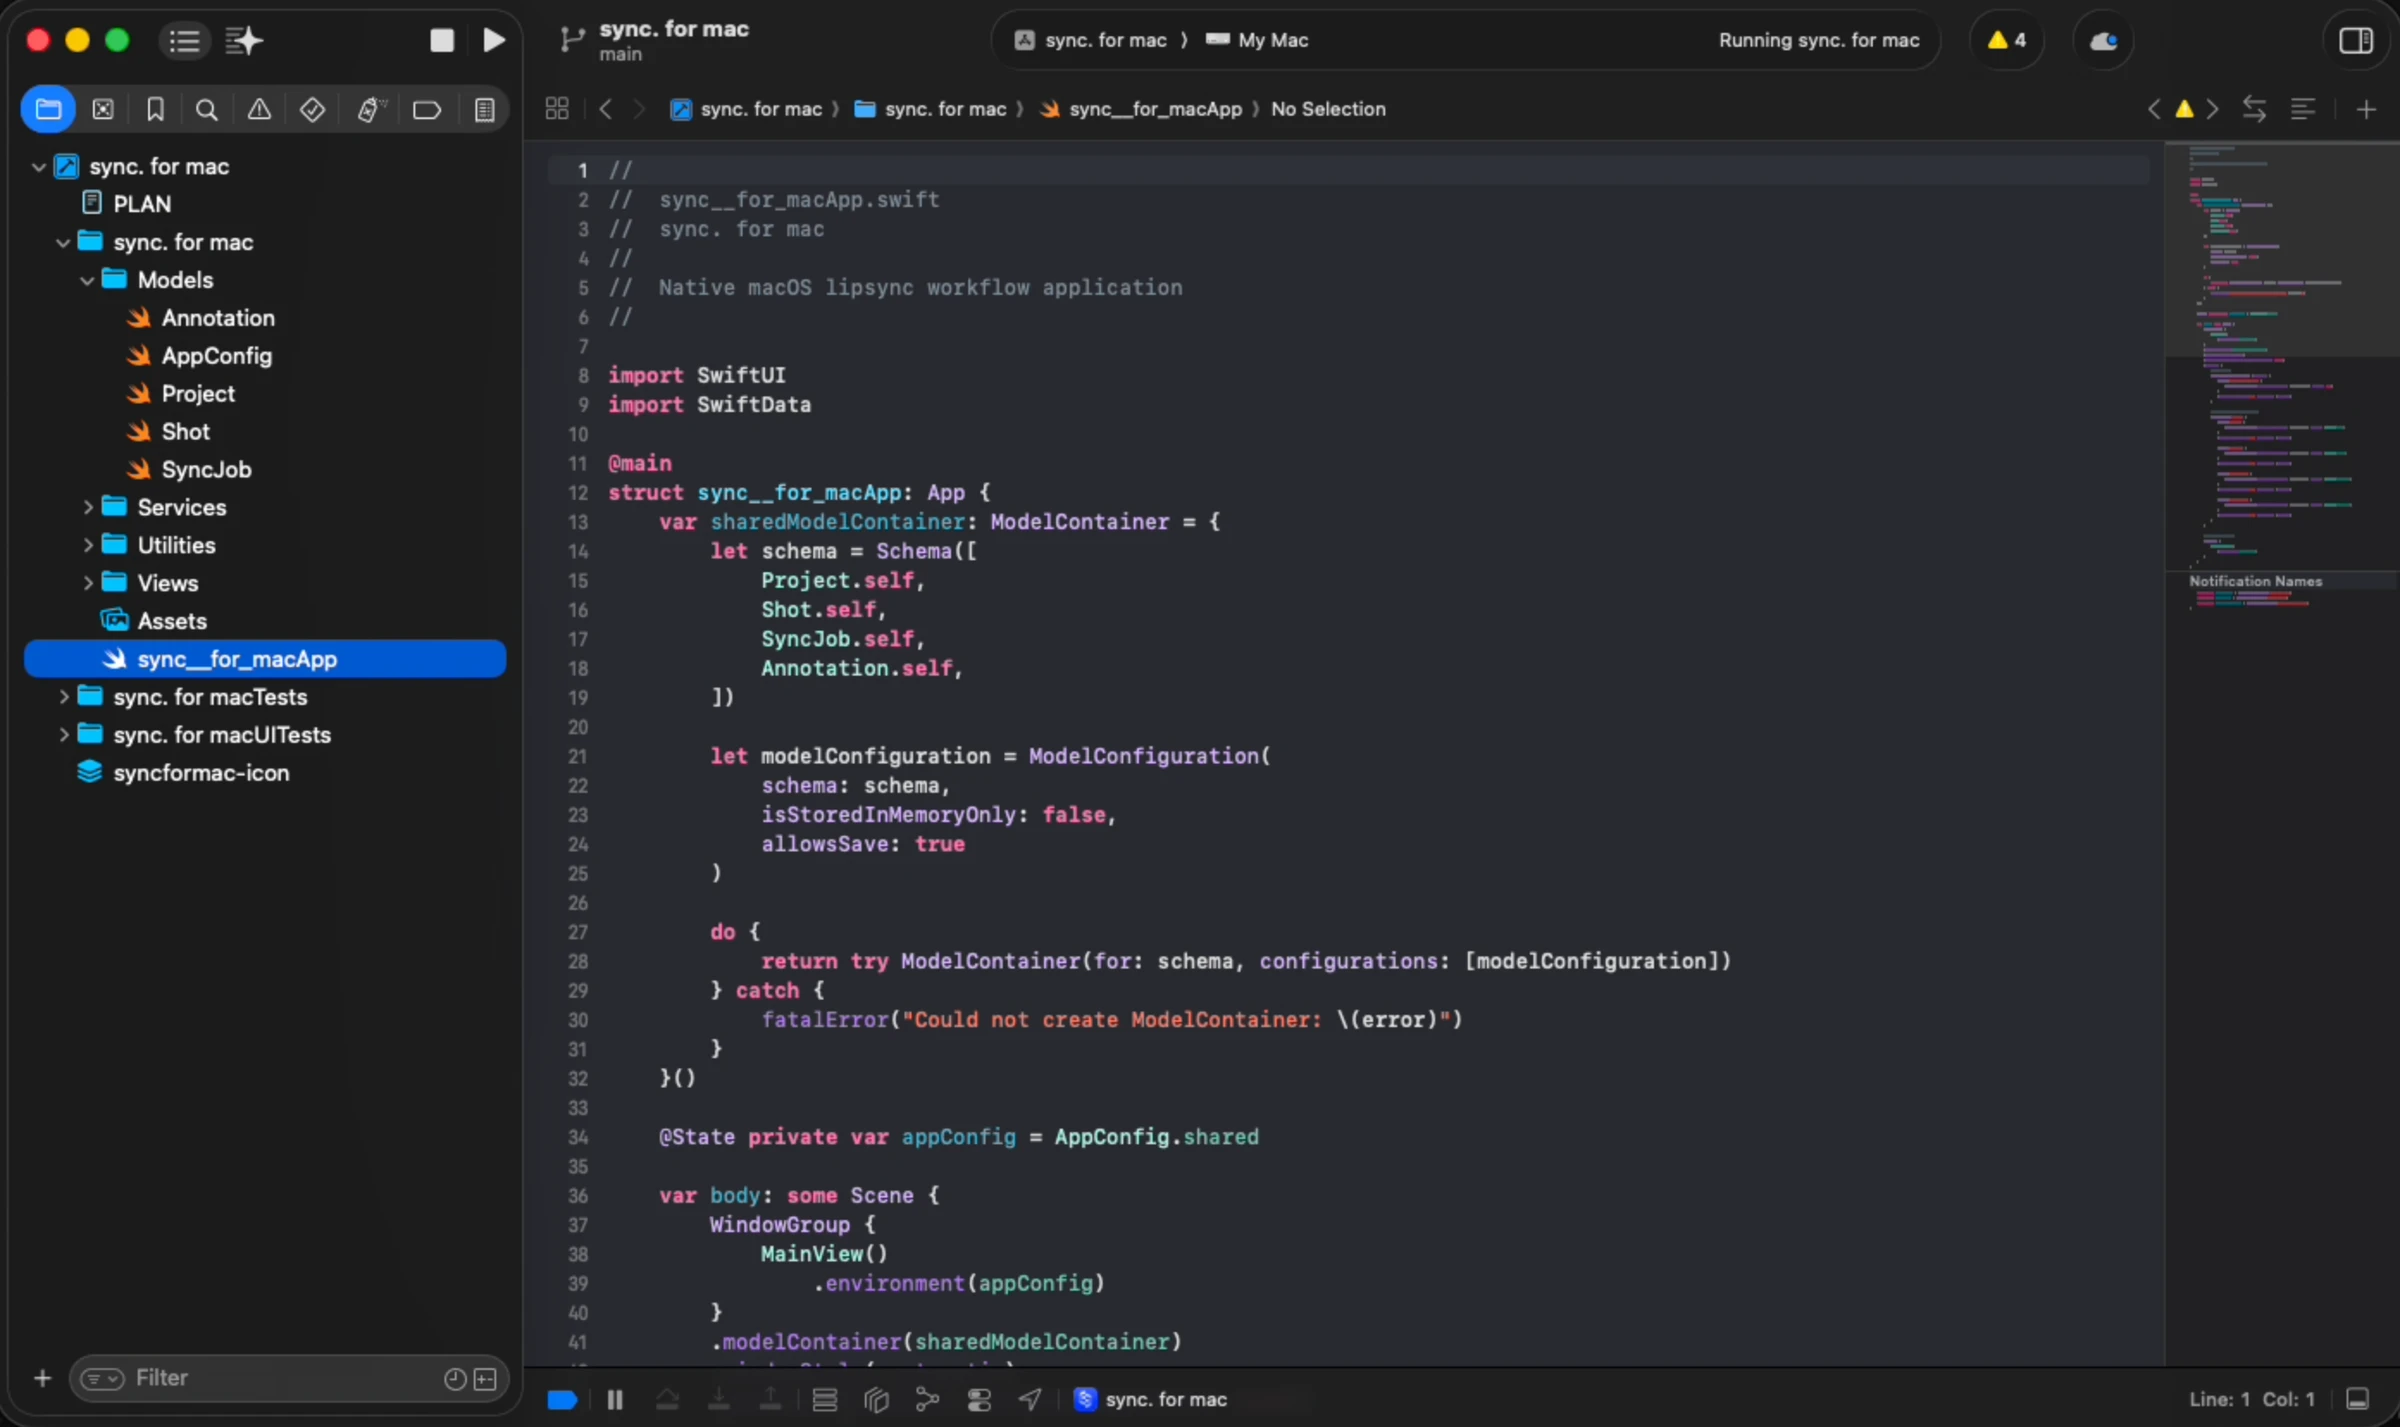Open the coding assistant sparkle icon
The image size is (2400, 1427).
pos(244,41)
